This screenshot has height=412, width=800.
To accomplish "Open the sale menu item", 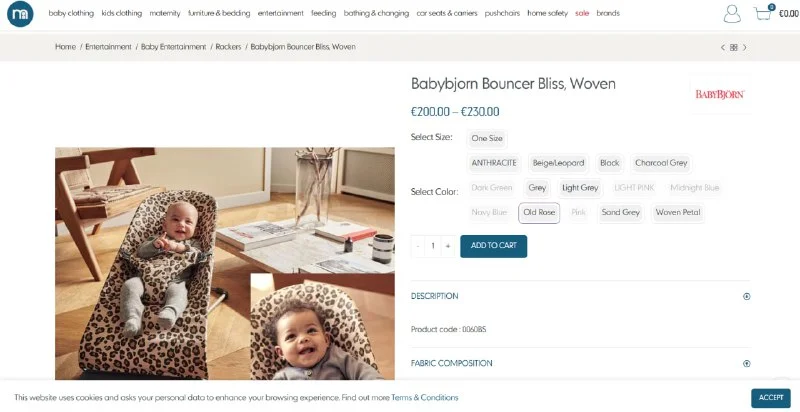I will click(582, 13).
